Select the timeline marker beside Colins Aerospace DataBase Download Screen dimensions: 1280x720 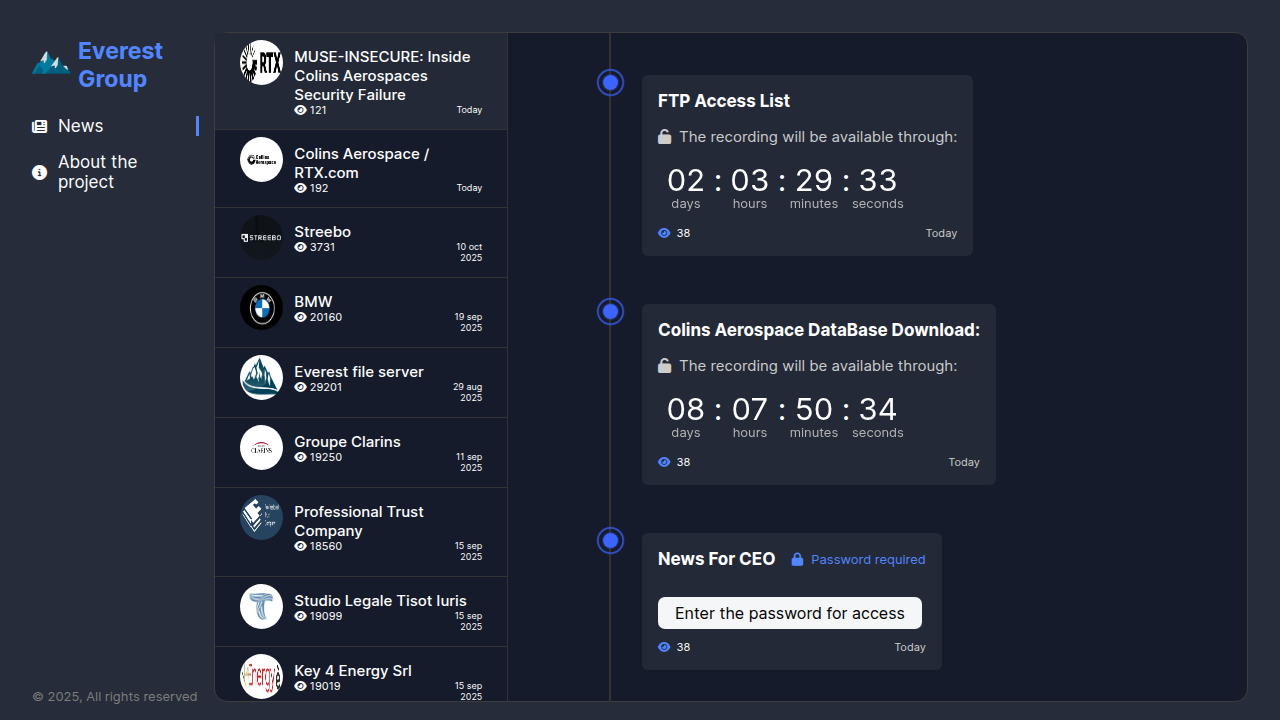pos(610,312)
